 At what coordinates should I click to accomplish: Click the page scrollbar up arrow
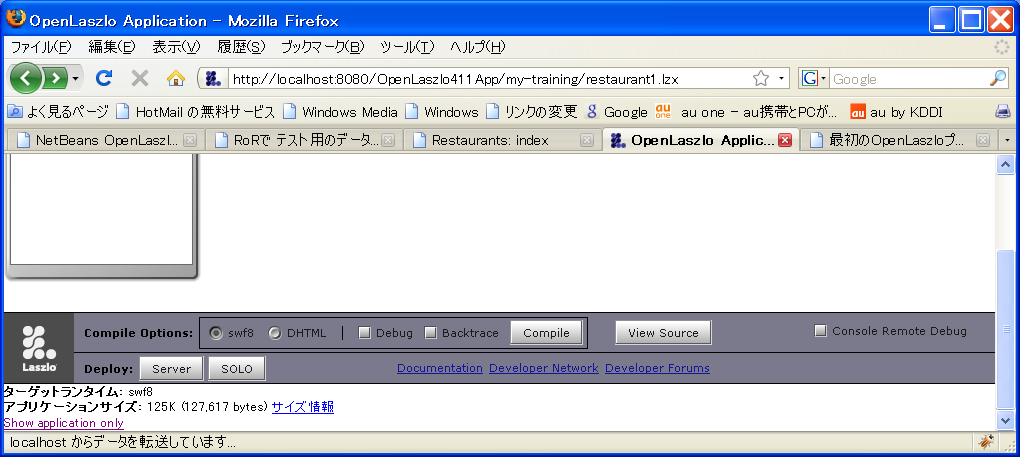click(x=1005, y=164)
